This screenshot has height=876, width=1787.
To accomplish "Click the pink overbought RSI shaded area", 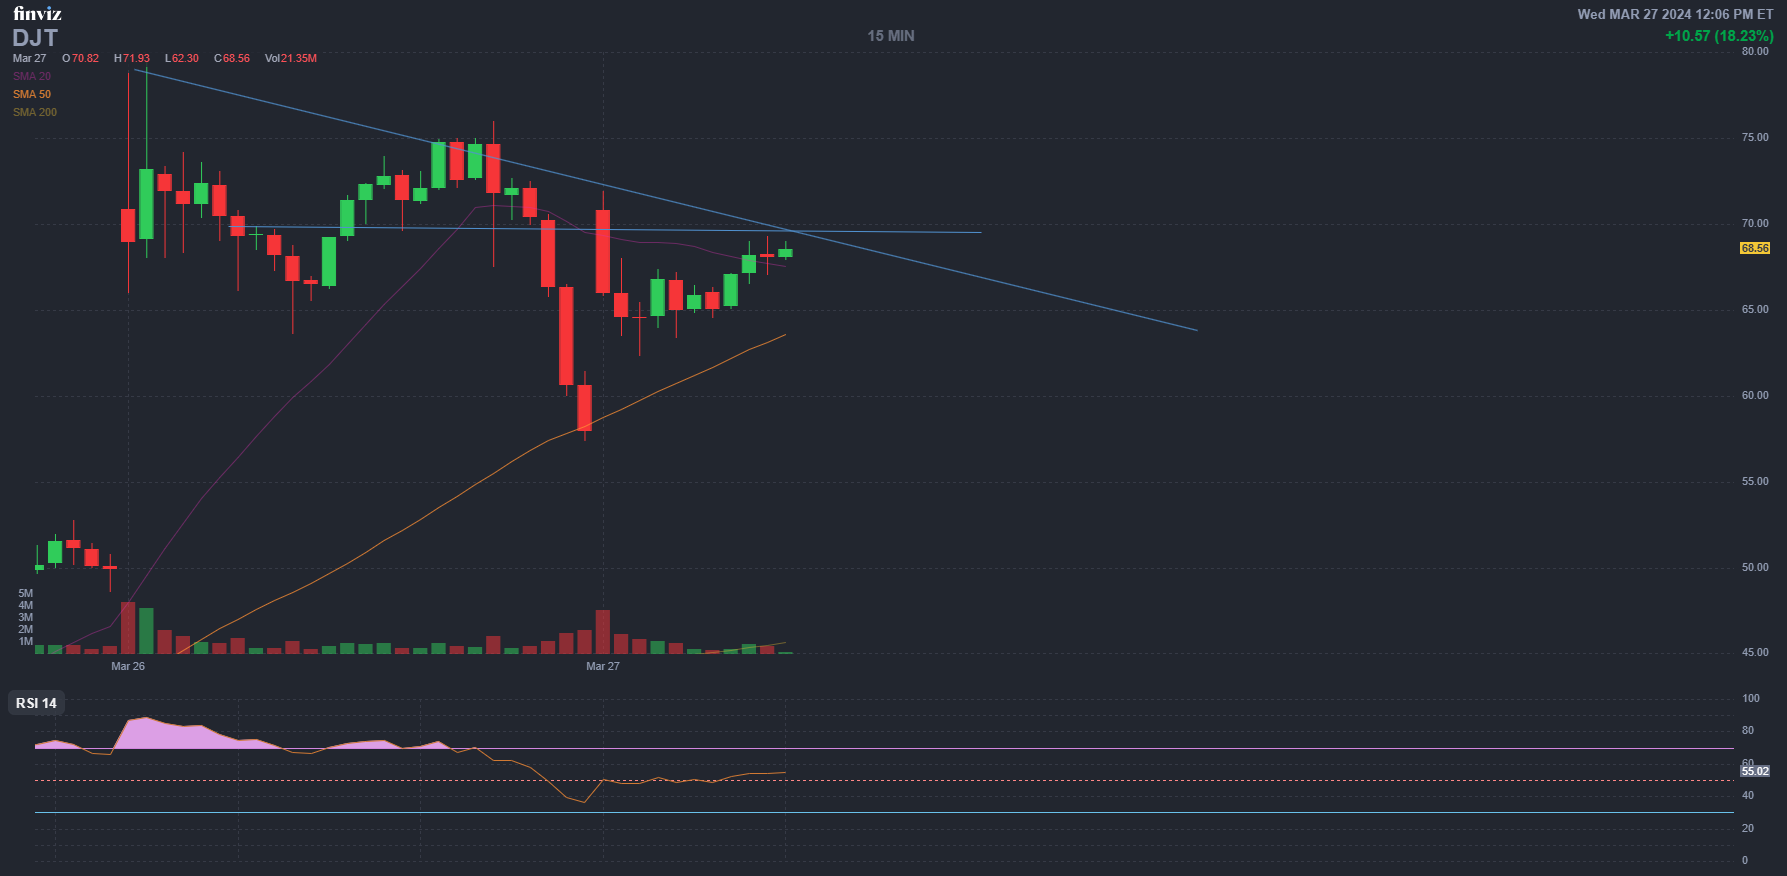I will click(160, 733).
